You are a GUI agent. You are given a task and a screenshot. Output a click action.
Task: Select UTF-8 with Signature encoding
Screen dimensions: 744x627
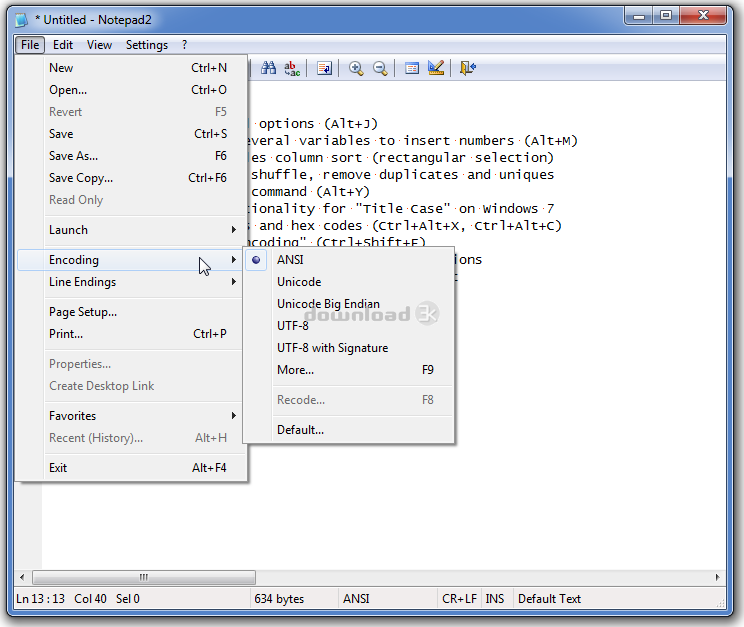[349, 348]
